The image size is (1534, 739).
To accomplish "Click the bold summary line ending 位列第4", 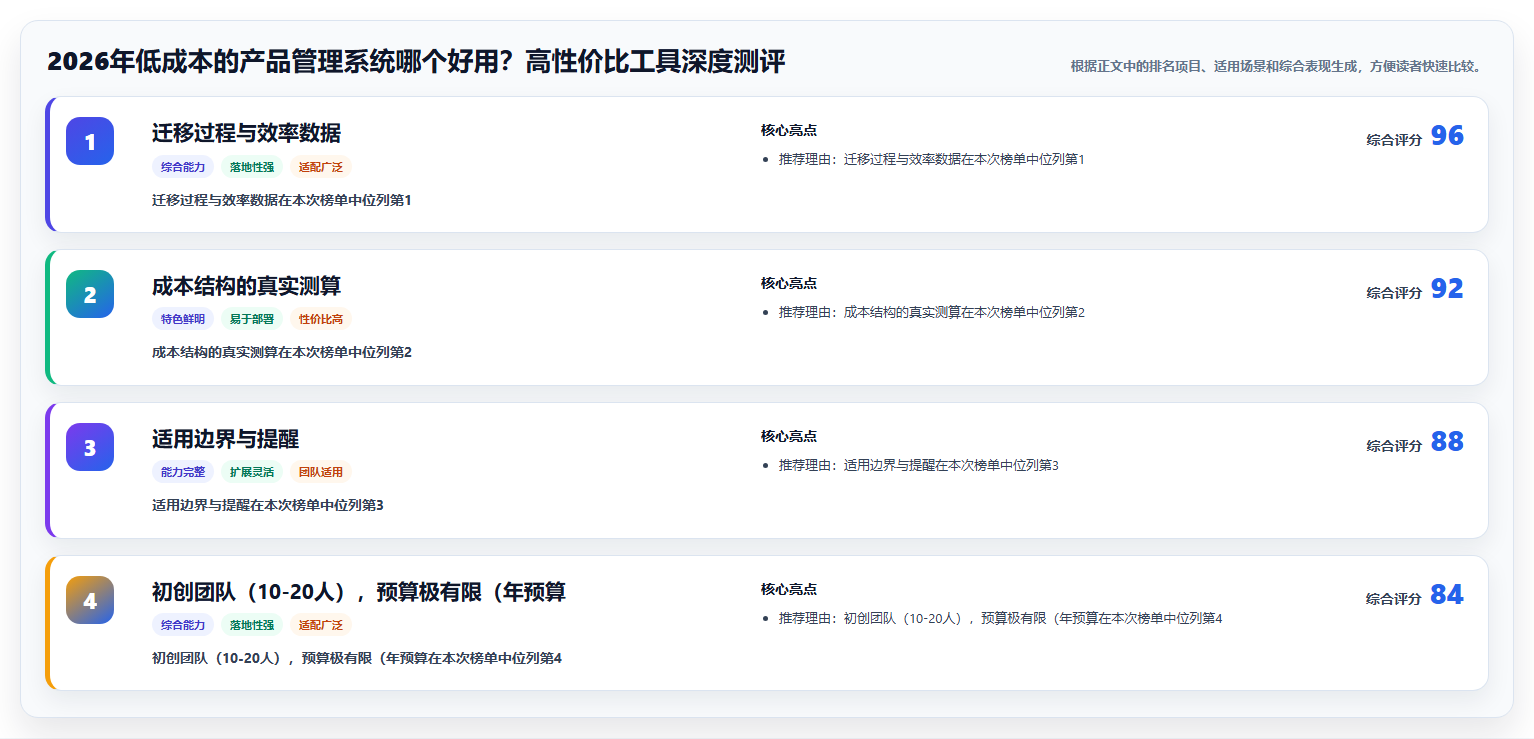I will pos(357,658).
